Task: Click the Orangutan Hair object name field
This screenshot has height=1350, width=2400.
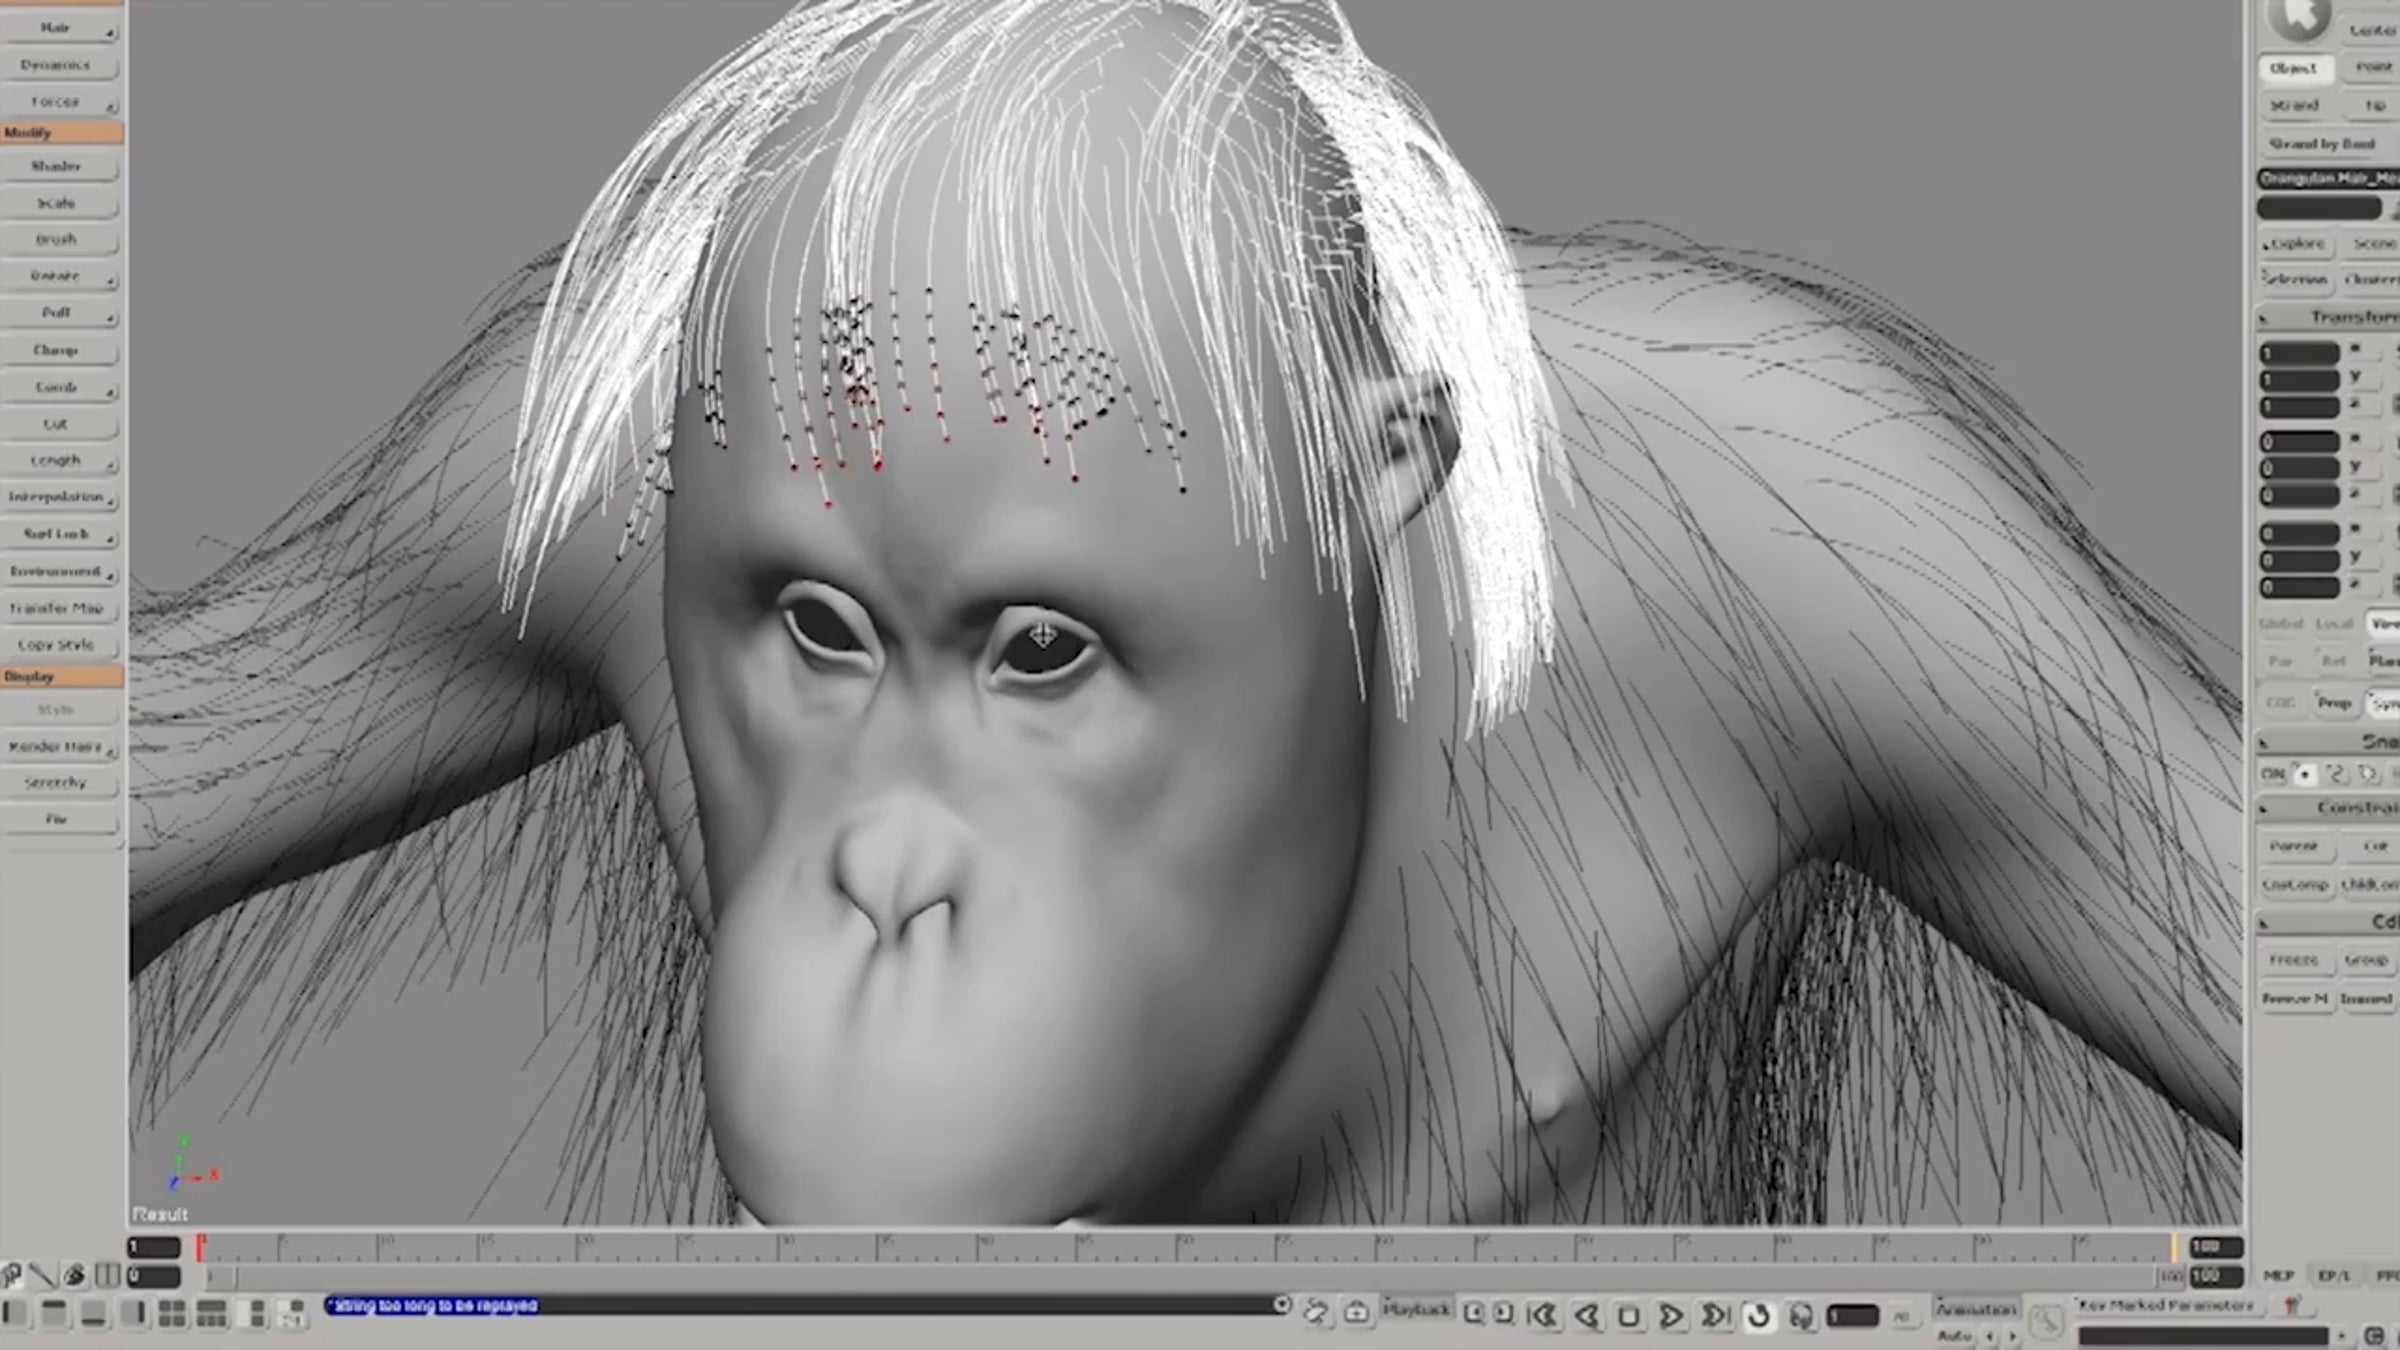Action: click(2328, 178)
